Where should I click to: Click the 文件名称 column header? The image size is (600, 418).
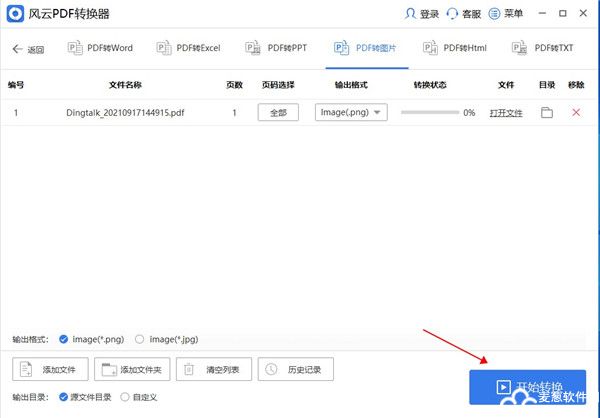tap(125, 85)
